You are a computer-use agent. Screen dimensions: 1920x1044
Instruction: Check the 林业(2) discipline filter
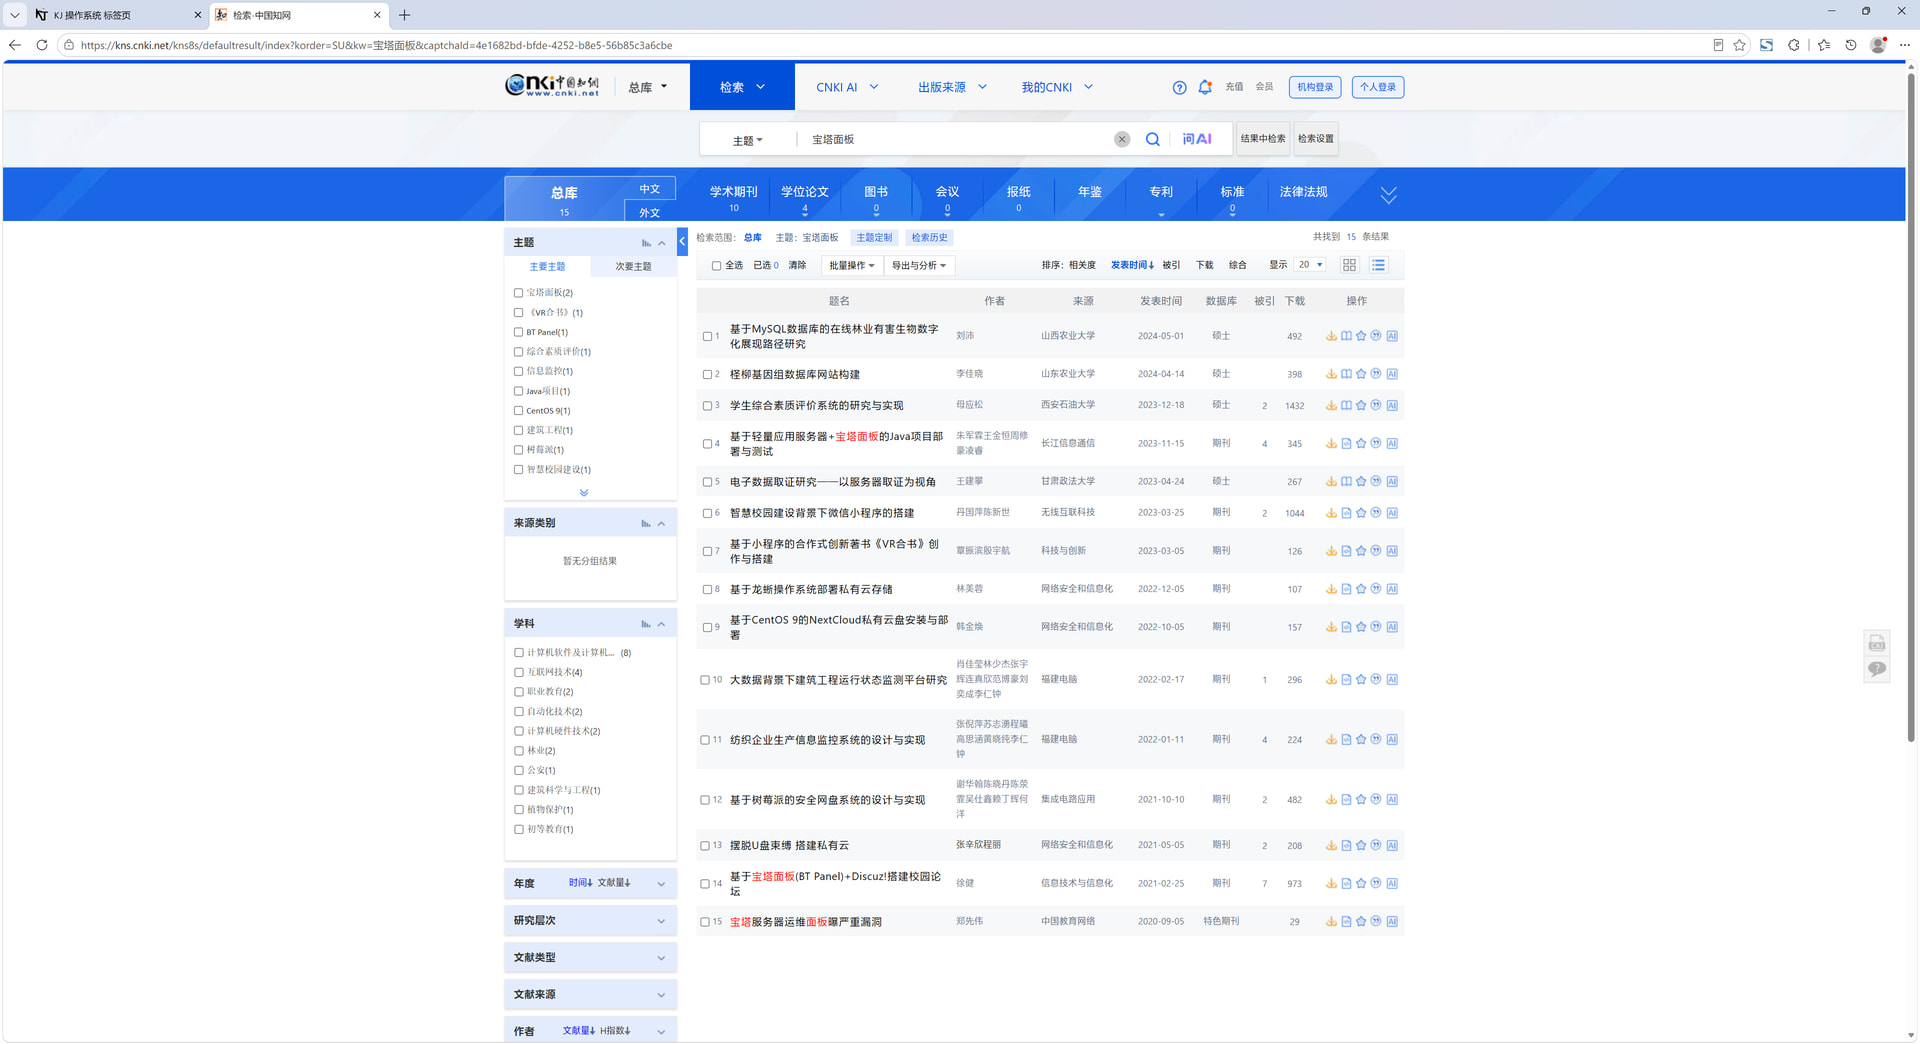(x=518, y=751)
